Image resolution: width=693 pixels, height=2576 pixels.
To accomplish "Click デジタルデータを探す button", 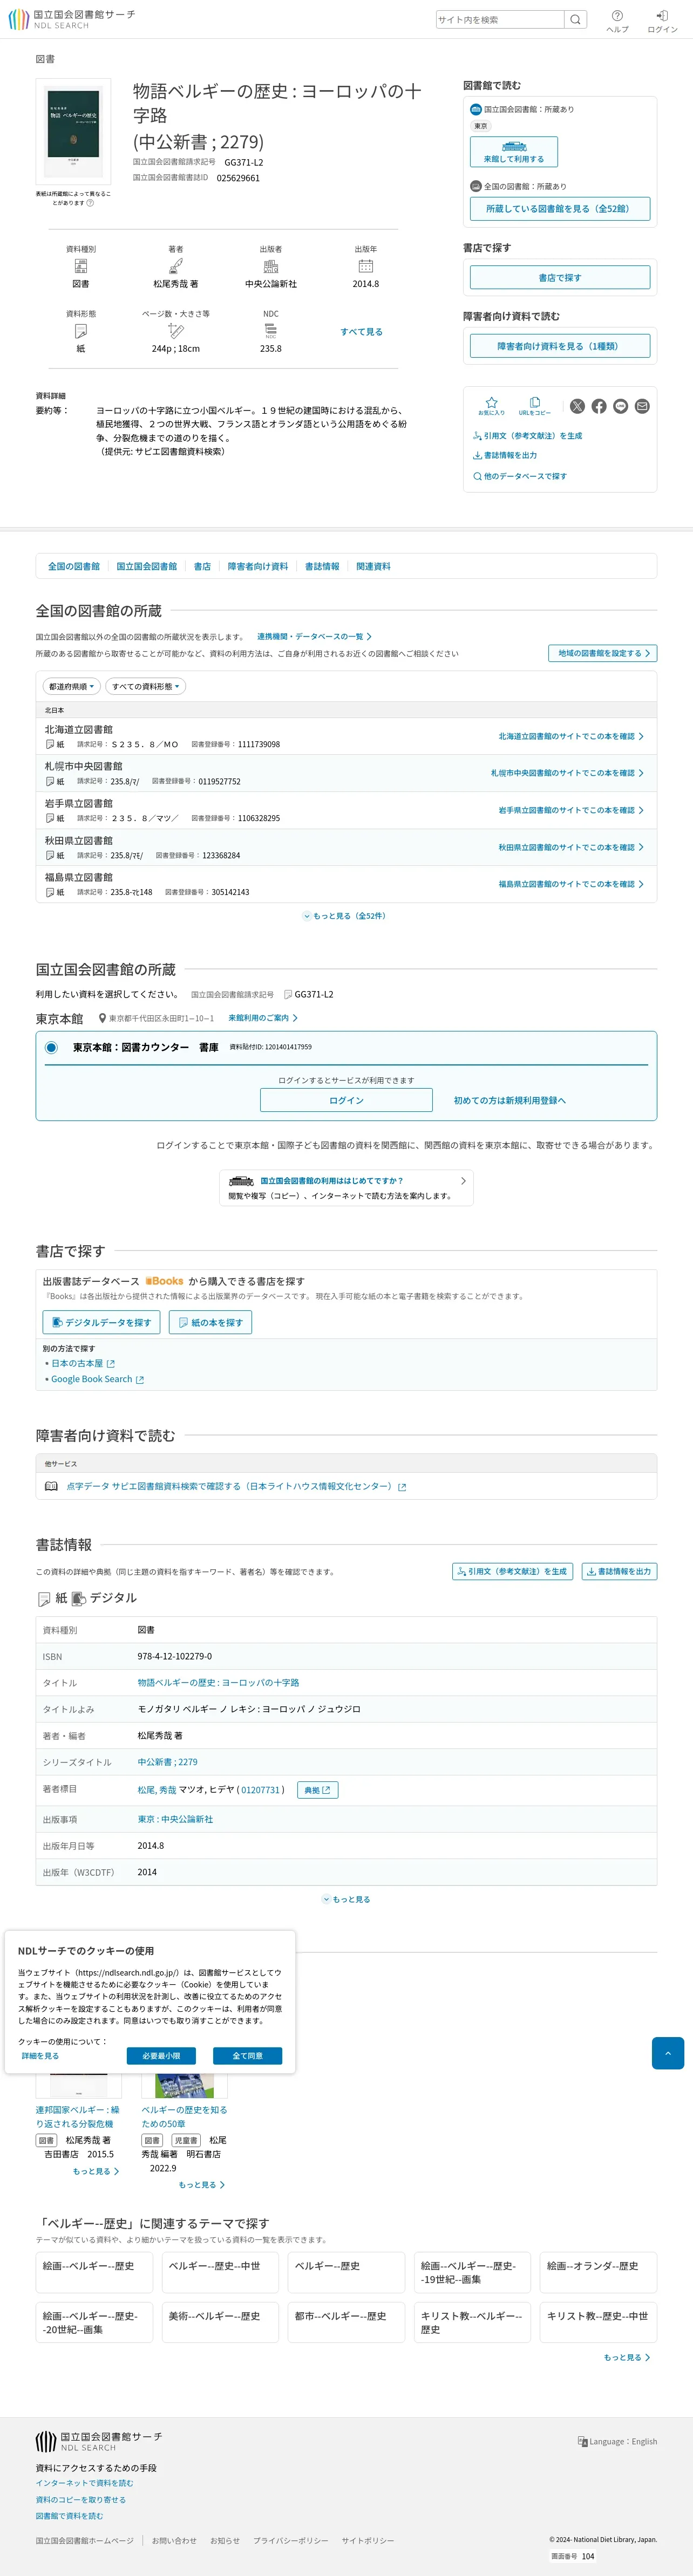I will tap(101, 1322).
